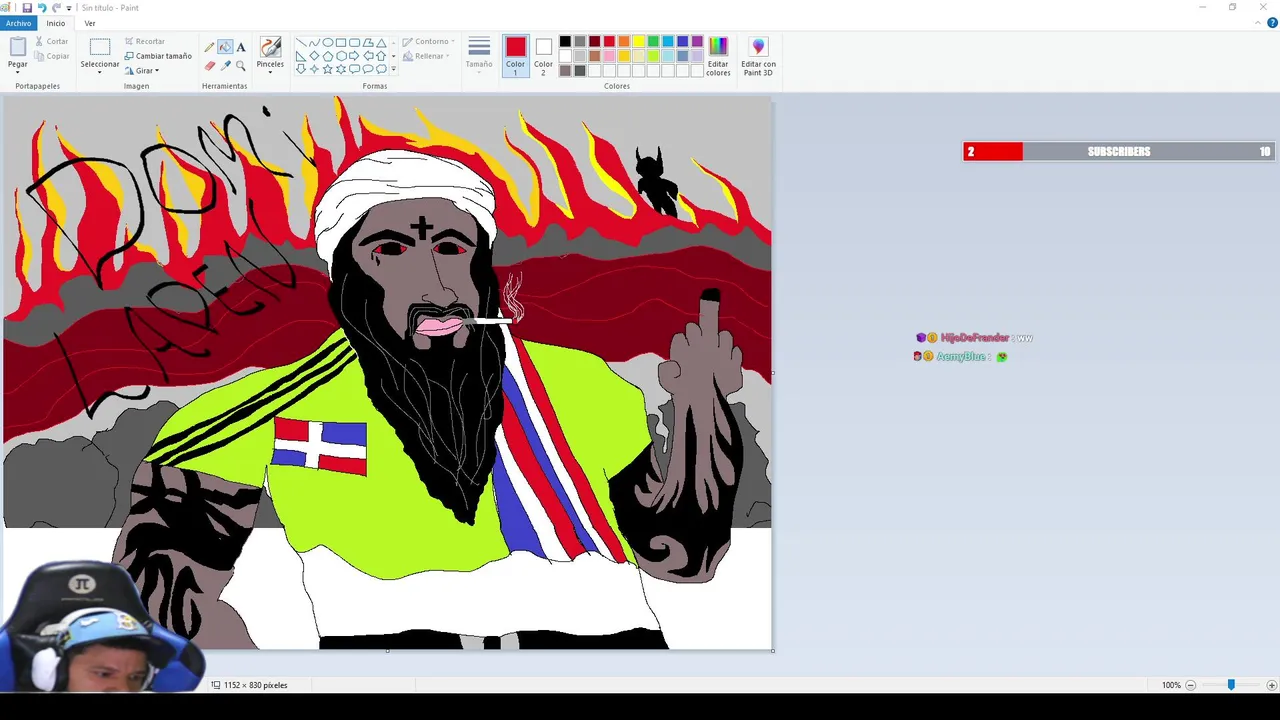The height and width of the screenshot is (720, 1280).
Task: Switch to the Inicio tab
Action: [56, 23]
